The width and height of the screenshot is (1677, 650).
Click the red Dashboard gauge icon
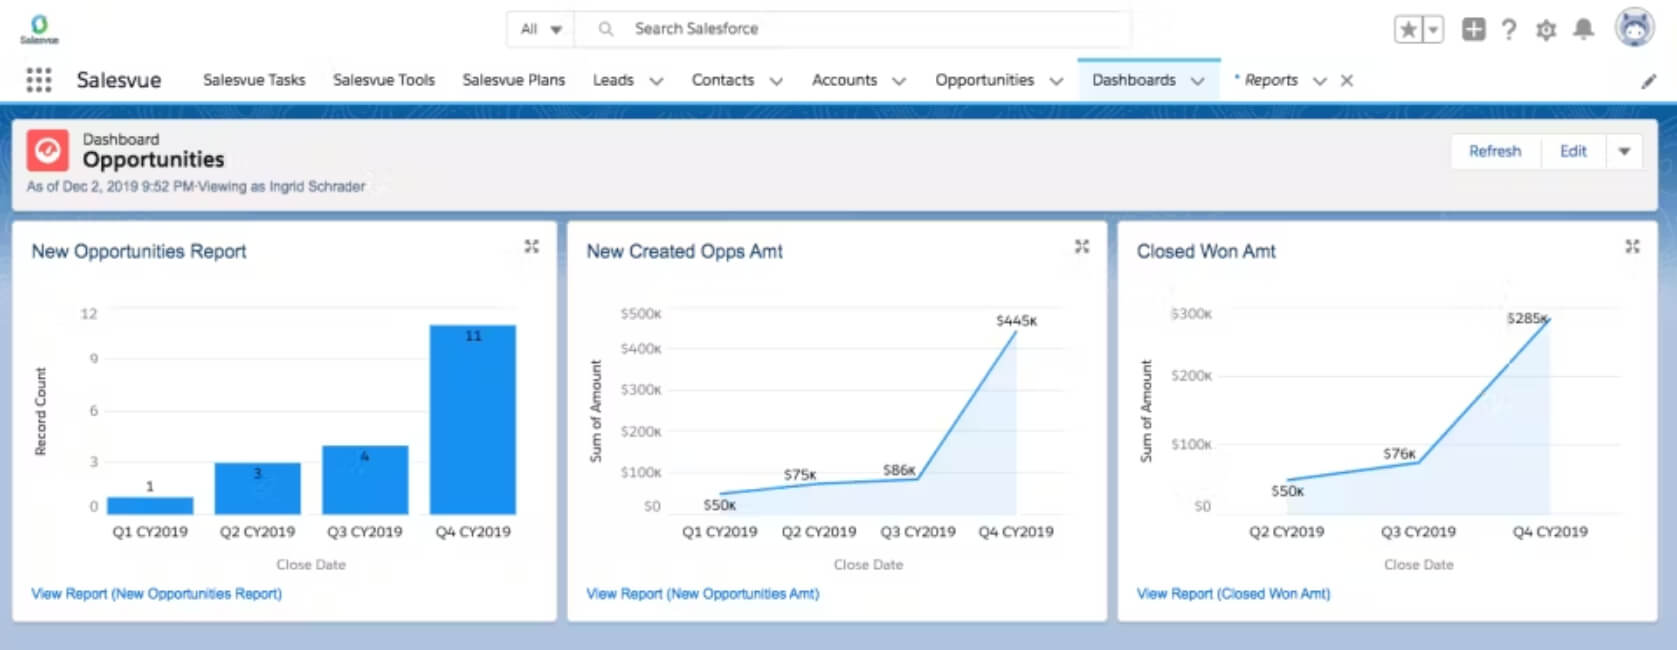(47, 150)
